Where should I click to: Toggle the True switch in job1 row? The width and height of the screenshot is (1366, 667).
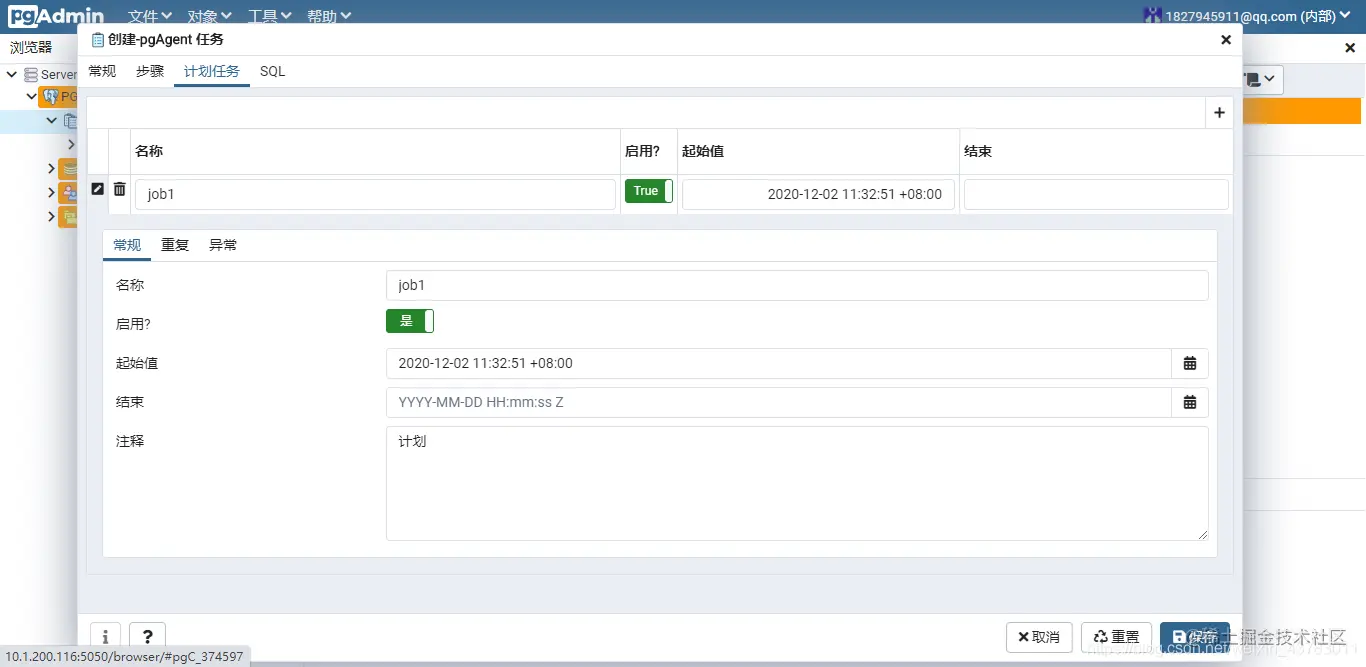(x=649, y=191)
